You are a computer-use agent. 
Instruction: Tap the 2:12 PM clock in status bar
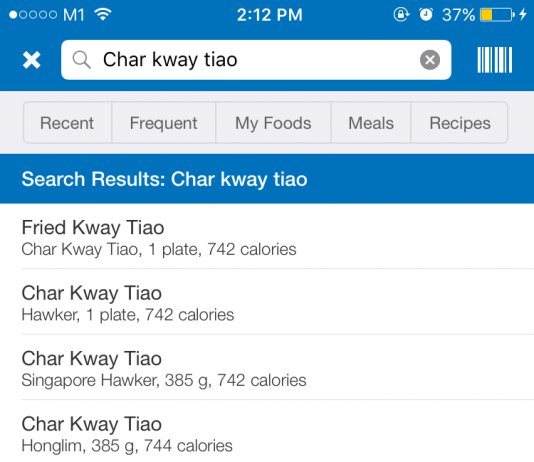pyautogui.click(x=269, y=15)
